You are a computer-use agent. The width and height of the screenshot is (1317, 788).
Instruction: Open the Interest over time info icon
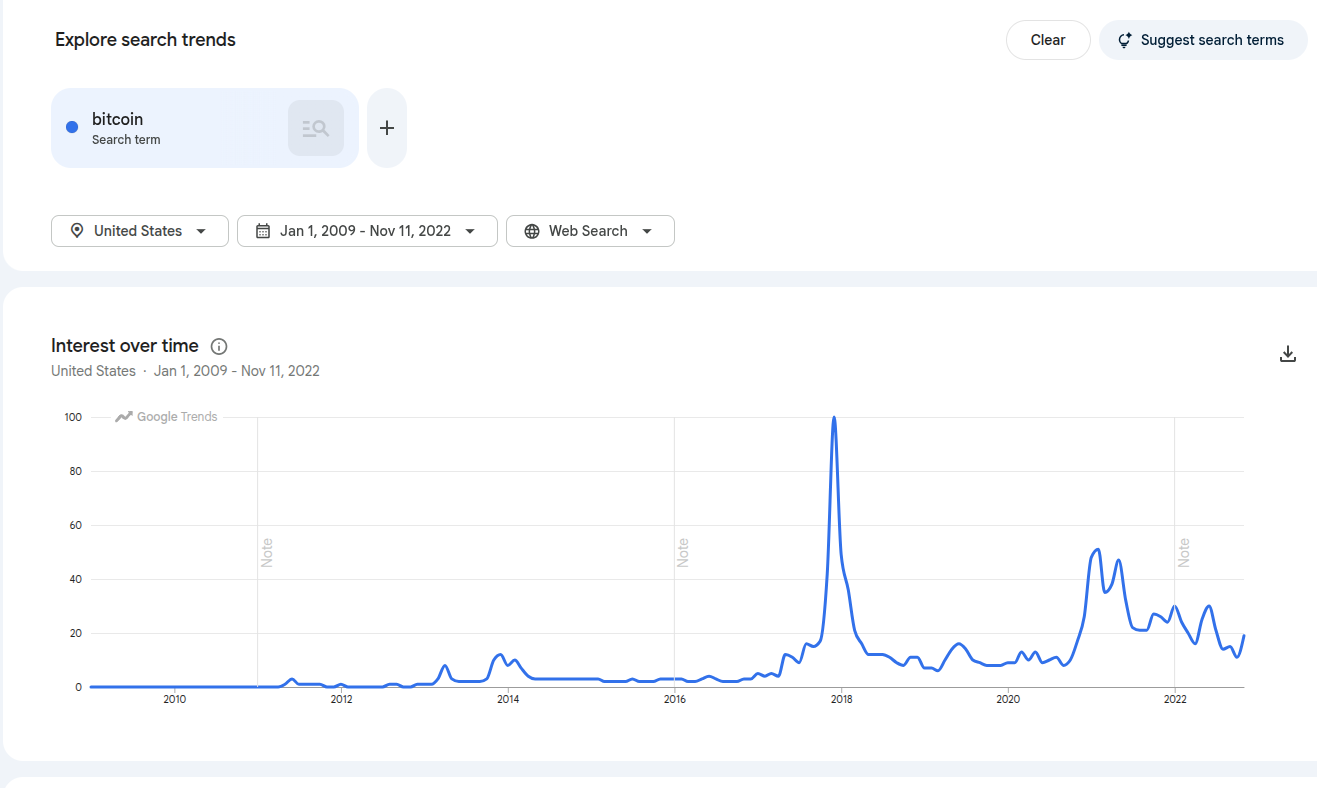[219, 346]
